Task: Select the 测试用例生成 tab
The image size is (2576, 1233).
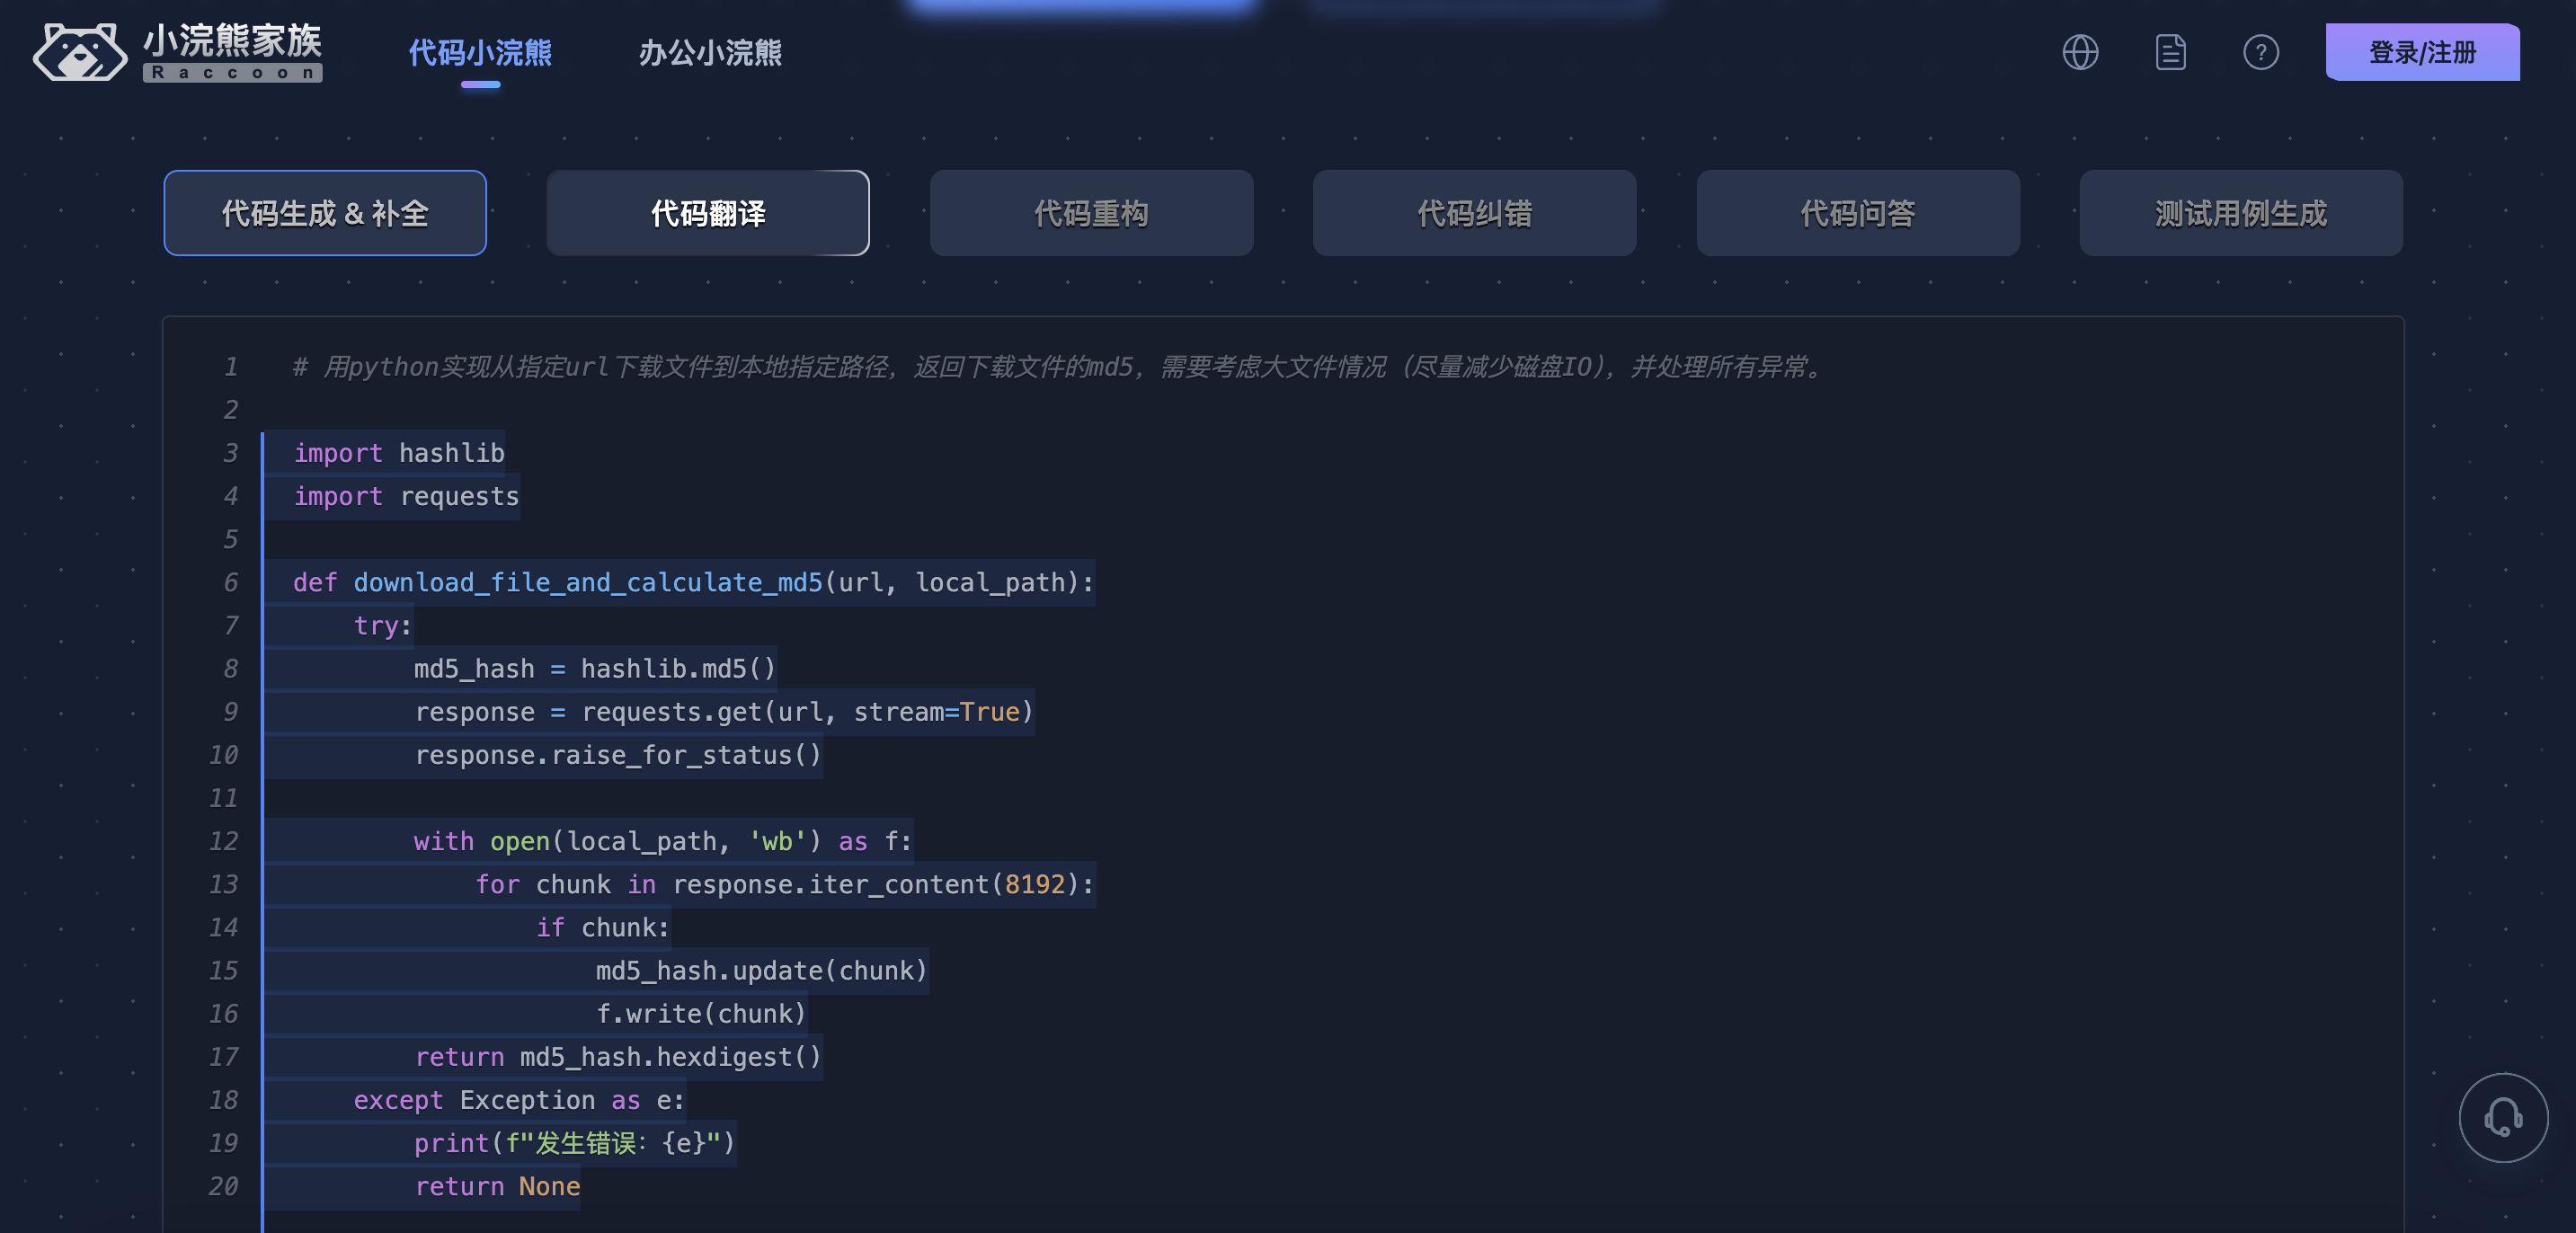Action: pos(2240,213)
